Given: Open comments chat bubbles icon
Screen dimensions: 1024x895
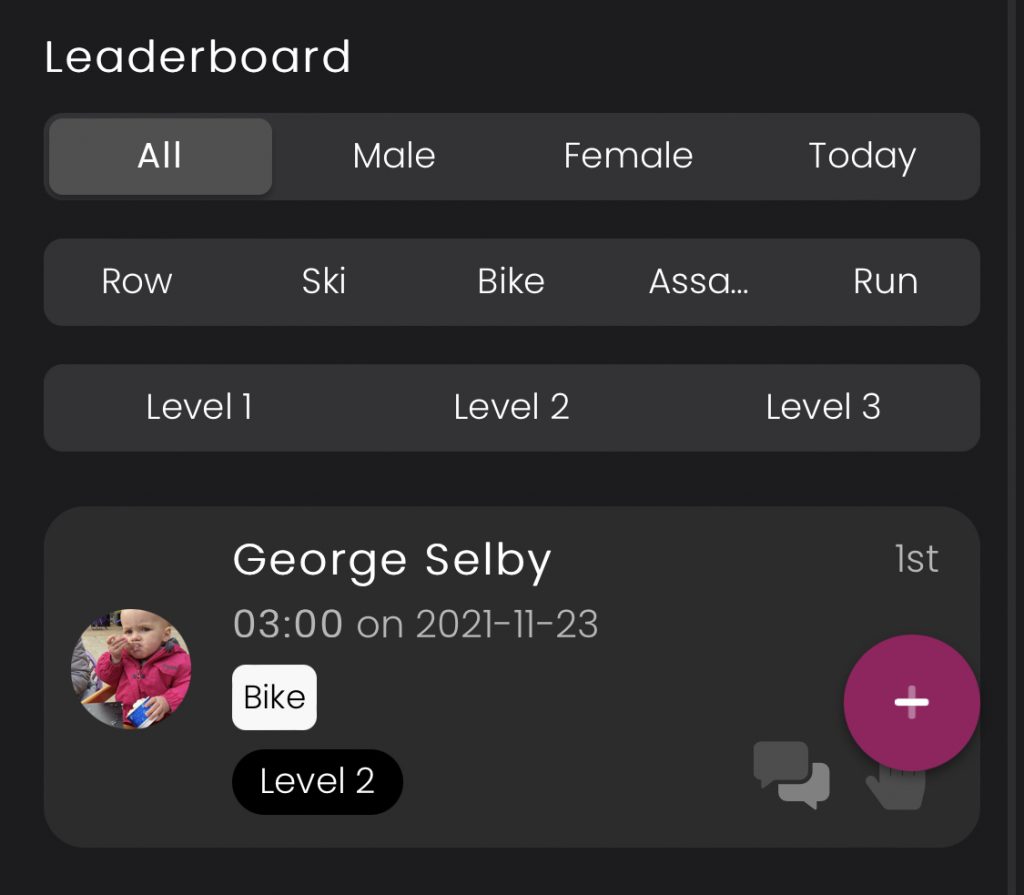Looking at the screenshot, I should (x=791, y=775).
